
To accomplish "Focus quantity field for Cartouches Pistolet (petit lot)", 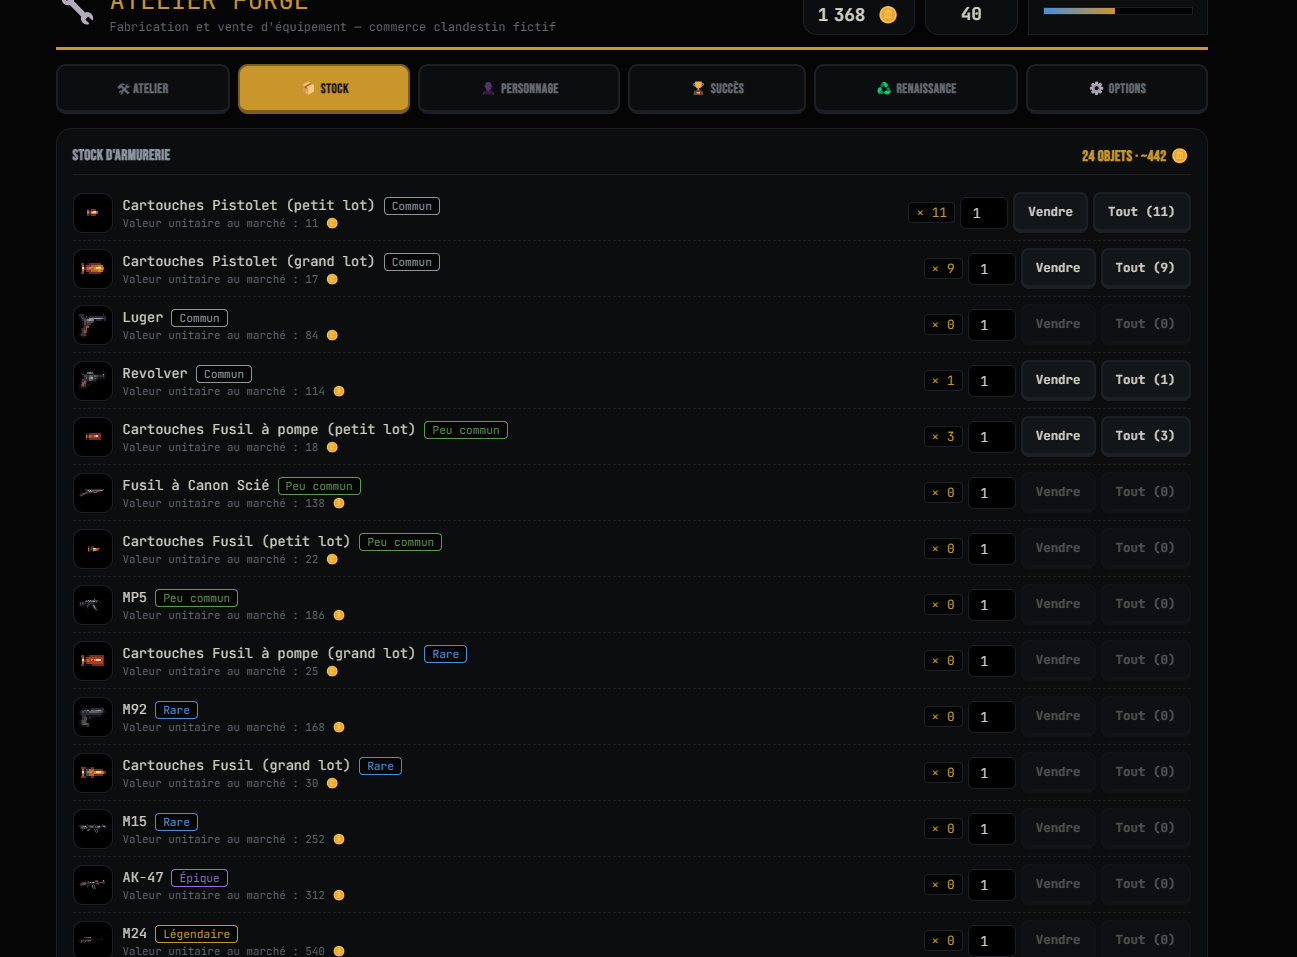I will coord(984,213).
